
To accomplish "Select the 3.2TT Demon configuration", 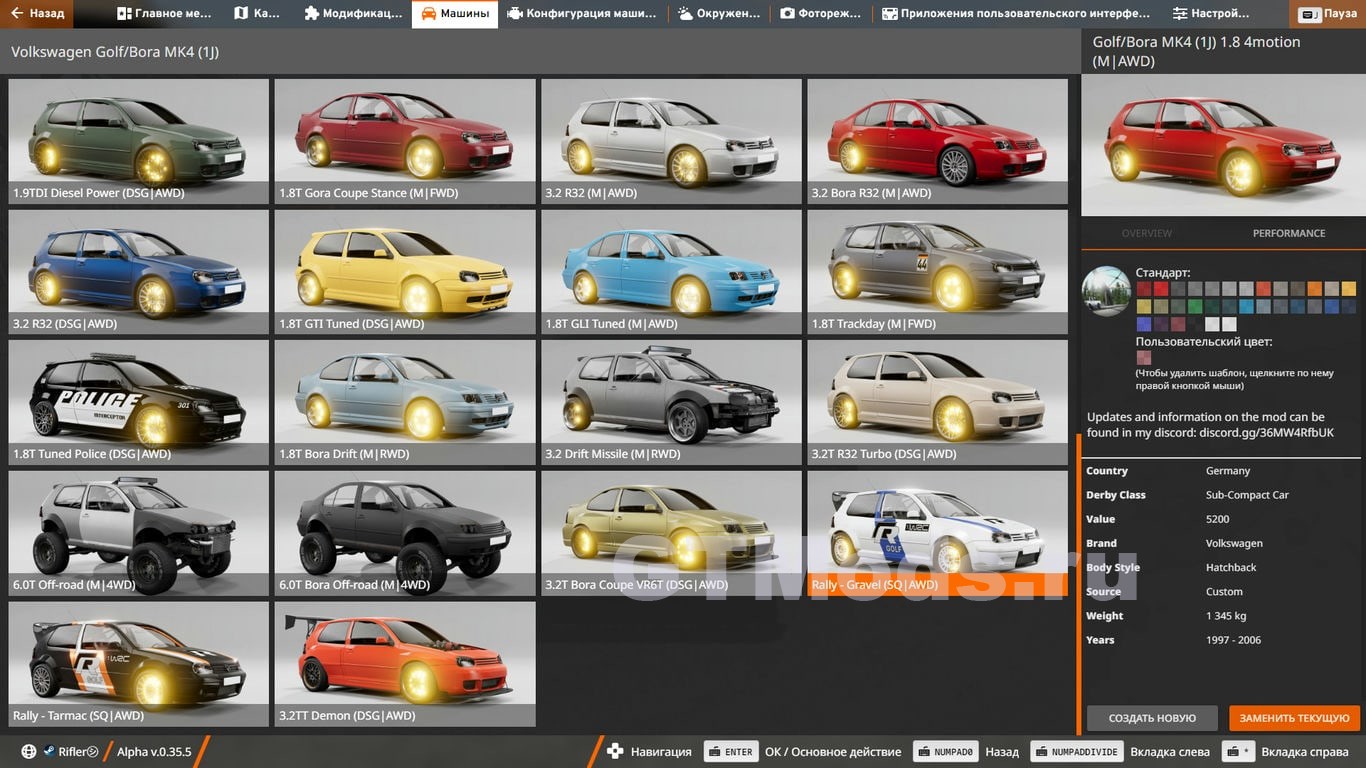I will (x=405, y=664).
